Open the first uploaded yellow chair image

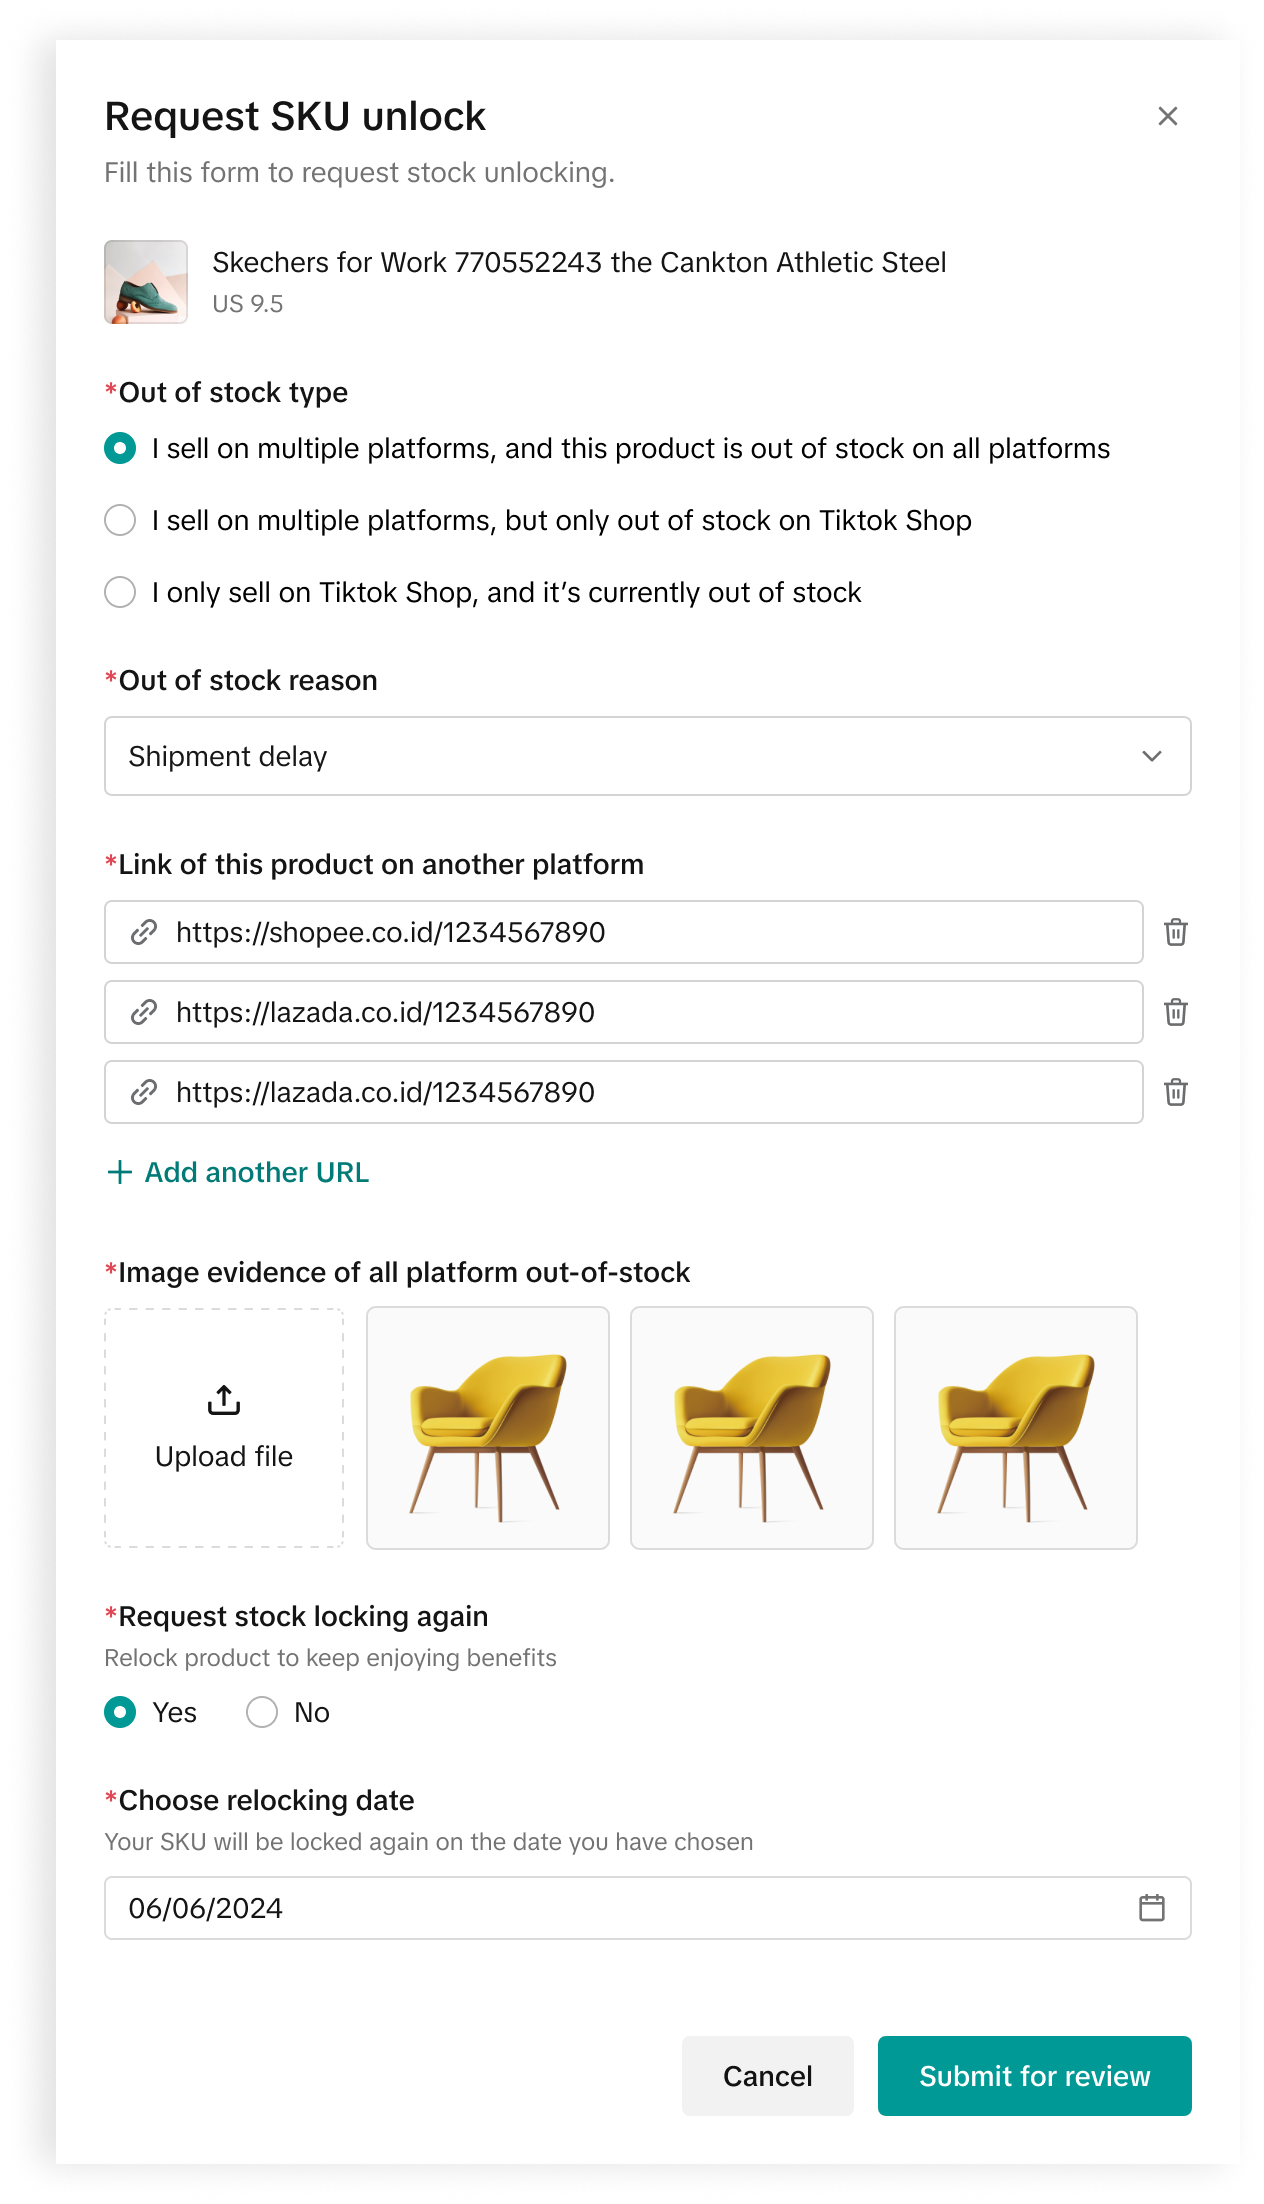[488, 1428]
